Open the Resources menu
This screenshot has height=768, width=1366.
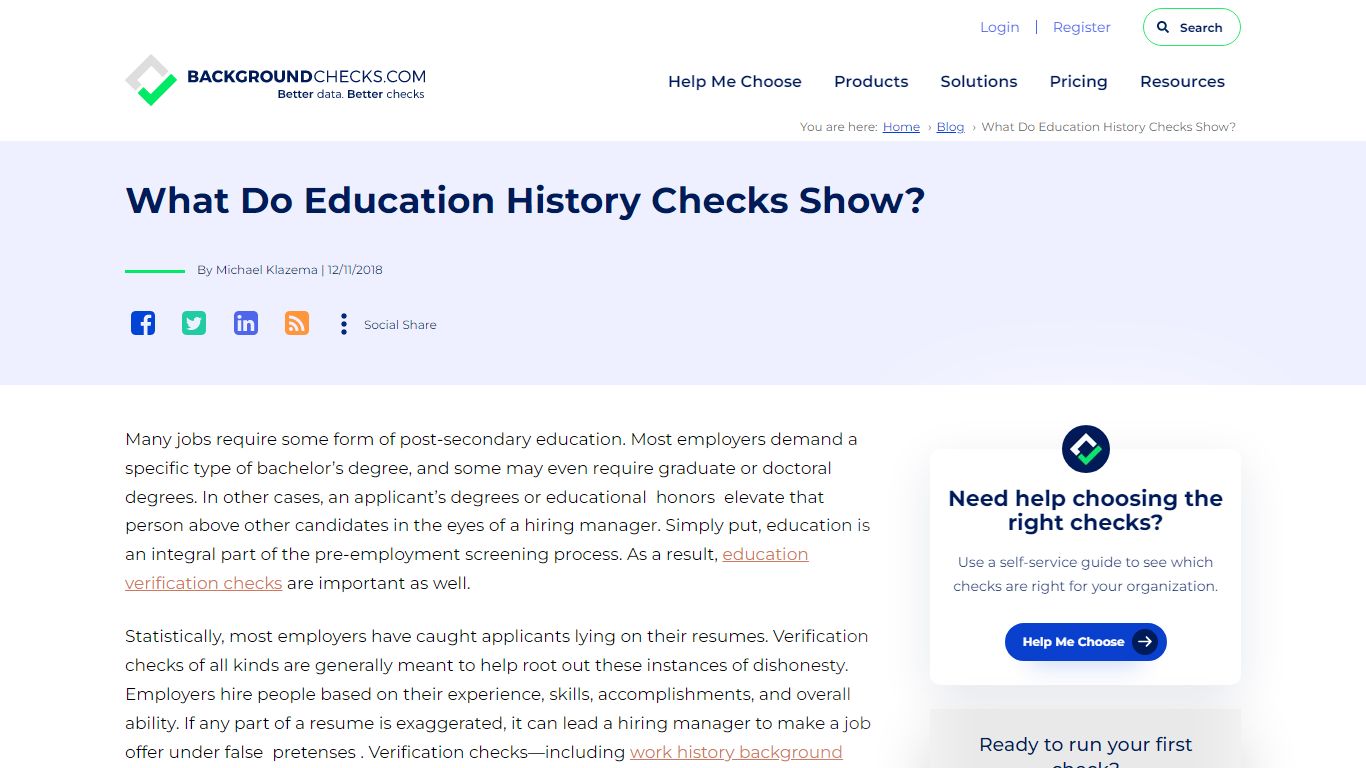(x=1182, y=82)
